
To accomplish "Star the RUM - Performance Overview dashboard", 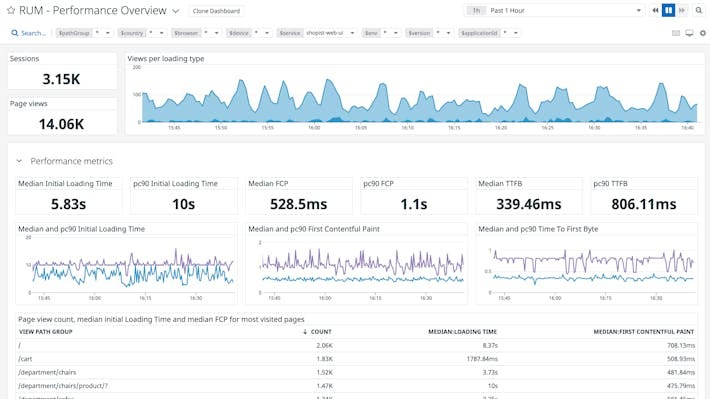I will point(11,10).
